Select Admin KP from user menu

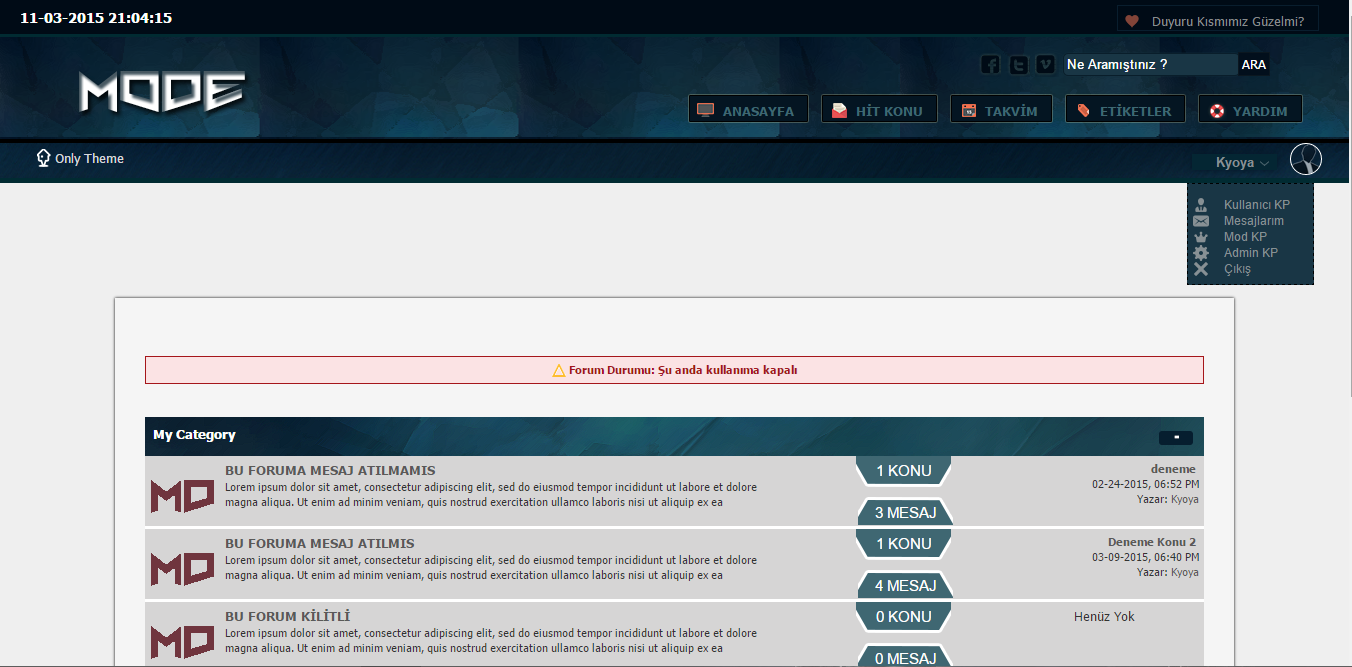pos(1250,253)
